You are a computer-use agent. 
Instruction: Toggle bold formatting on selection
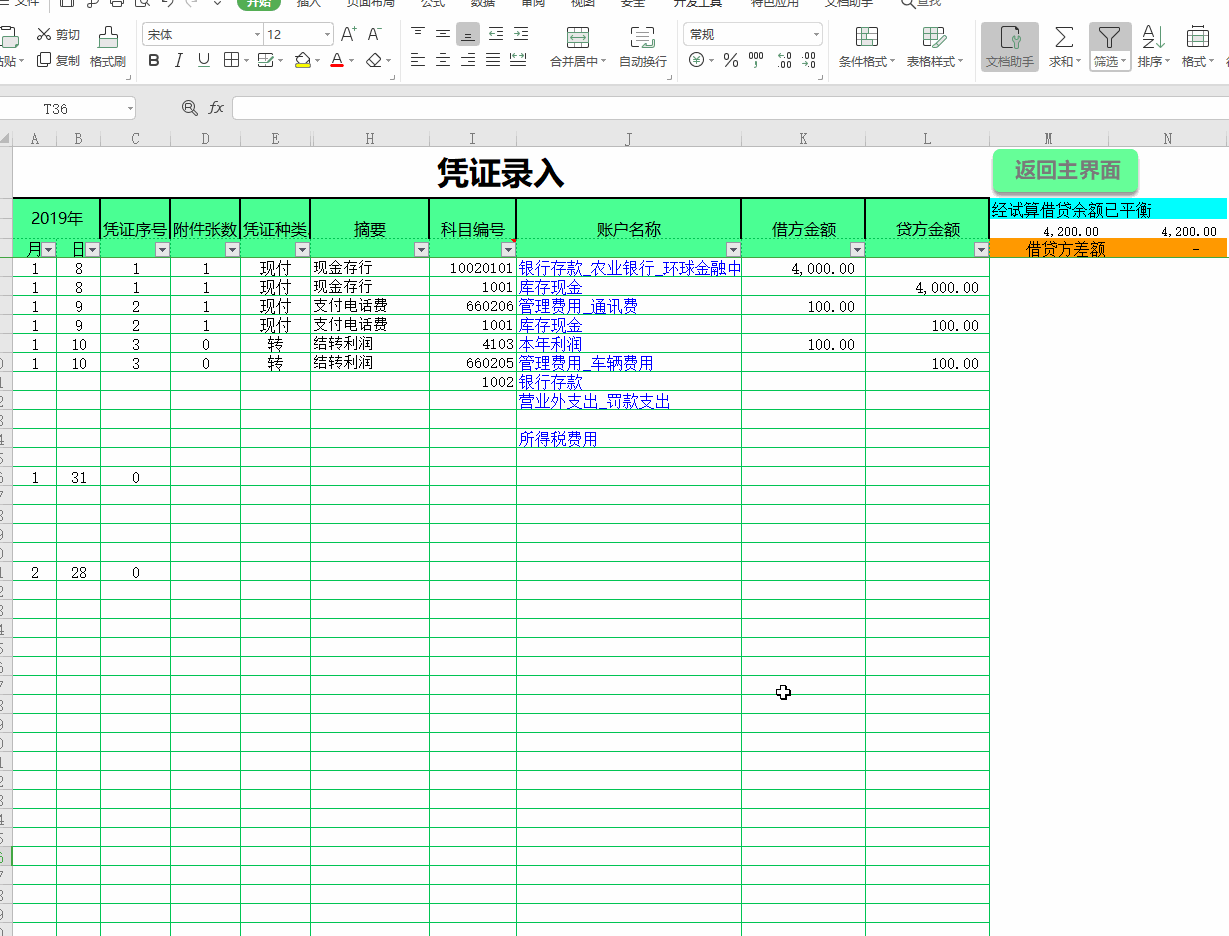(153, 60)
